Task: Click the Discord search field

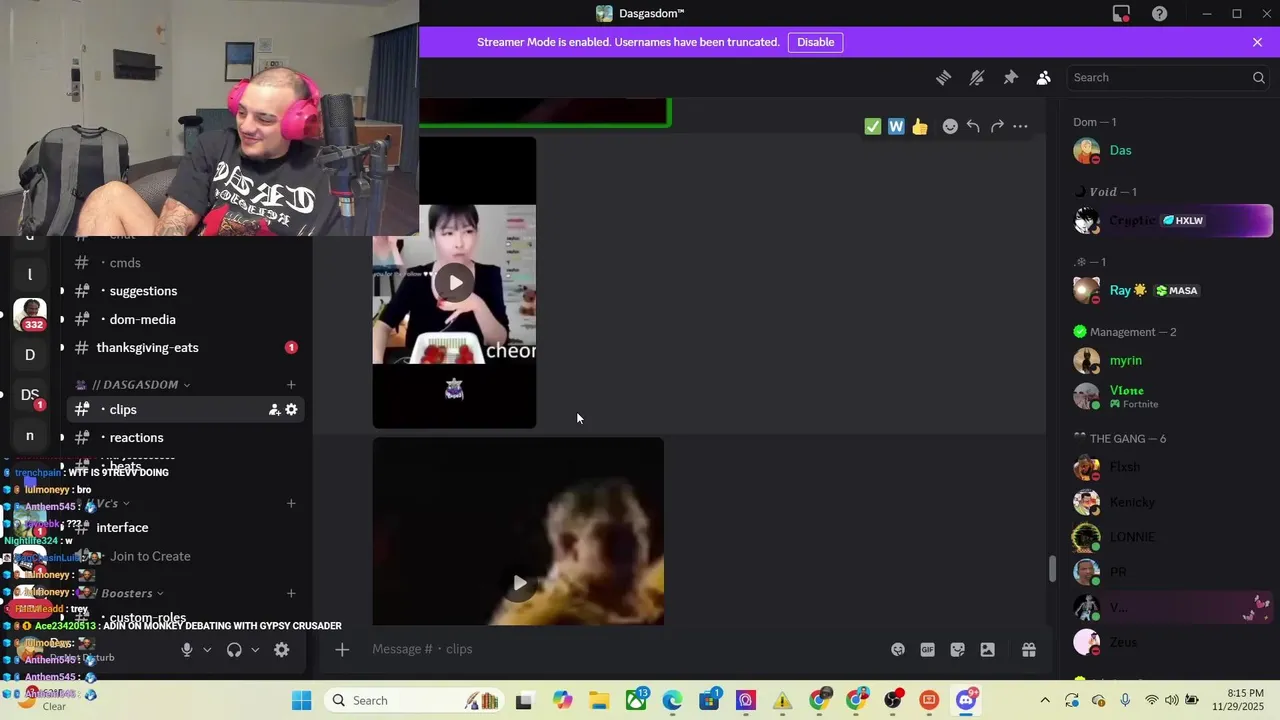Action: point(1168,77)
